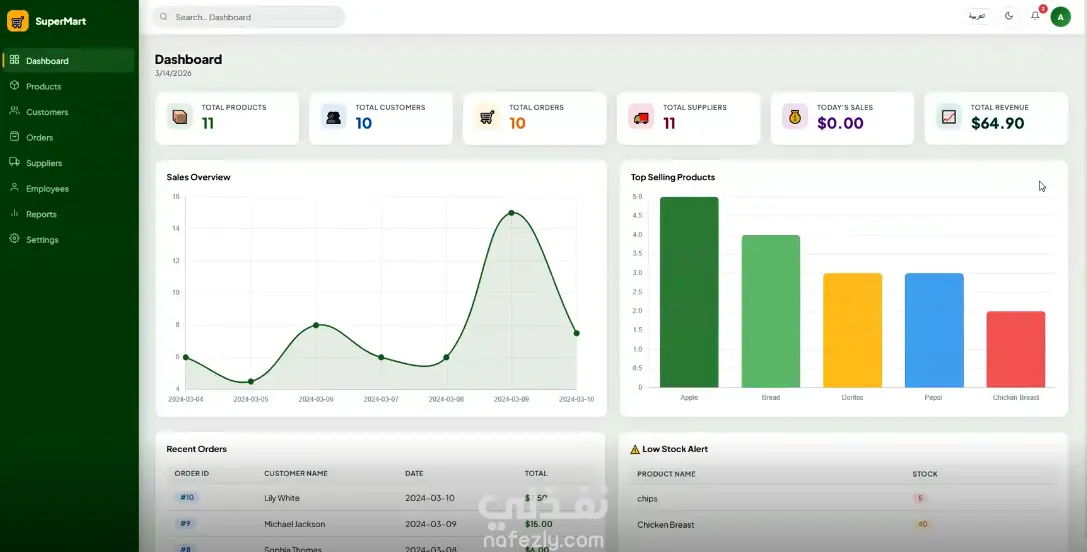Click the Employees person icon in sidebar
Image resolution: width=1087 pixels, height=552 pixels.
(x=14, y=188)
